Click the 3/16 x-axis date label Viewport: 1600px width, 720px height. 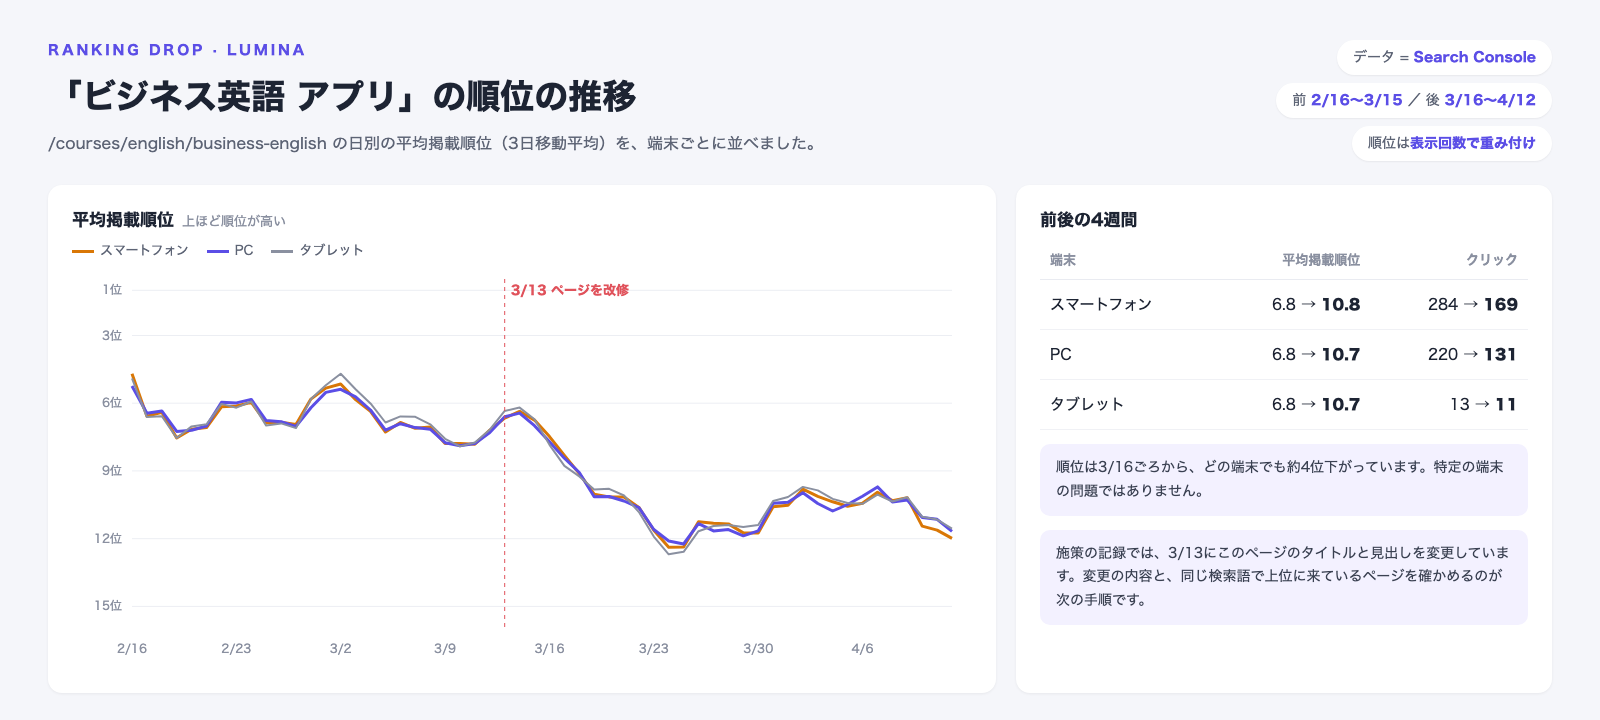(549, 648)
